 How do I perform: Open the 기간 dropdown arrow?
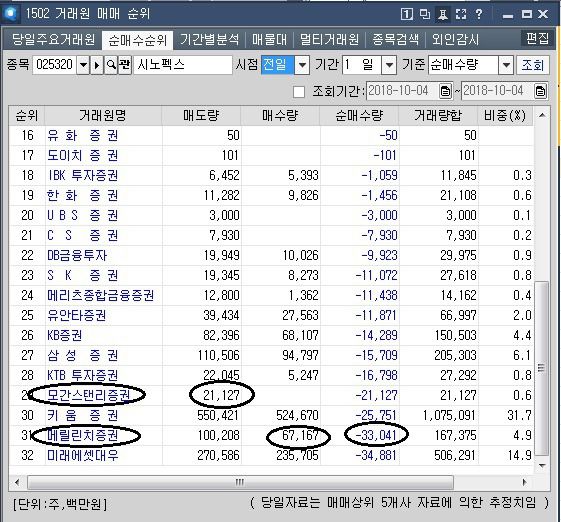point(389,65)
